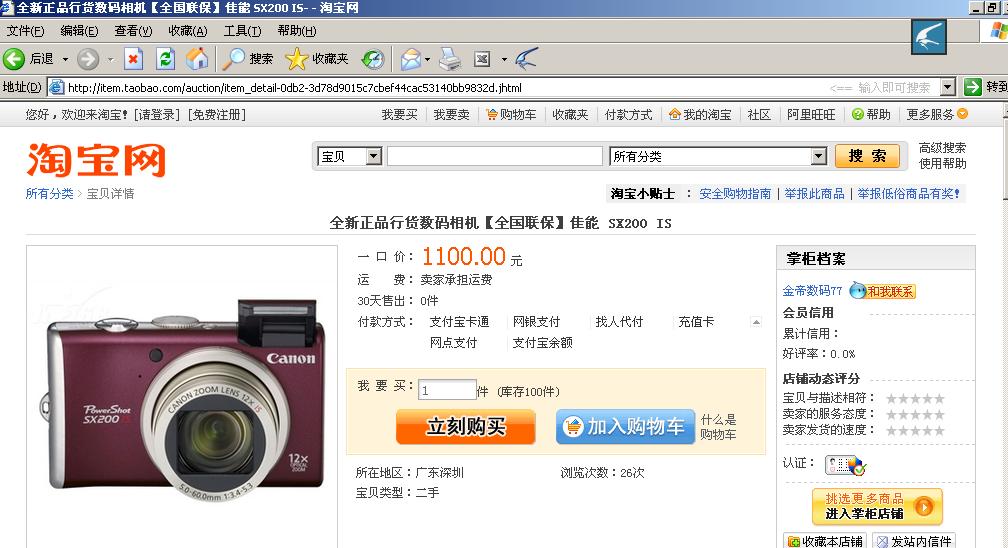Click the browser Forward arrow icon
Image resolution: width=1008 pixels, height=548 pixels.
pos(88,59)
